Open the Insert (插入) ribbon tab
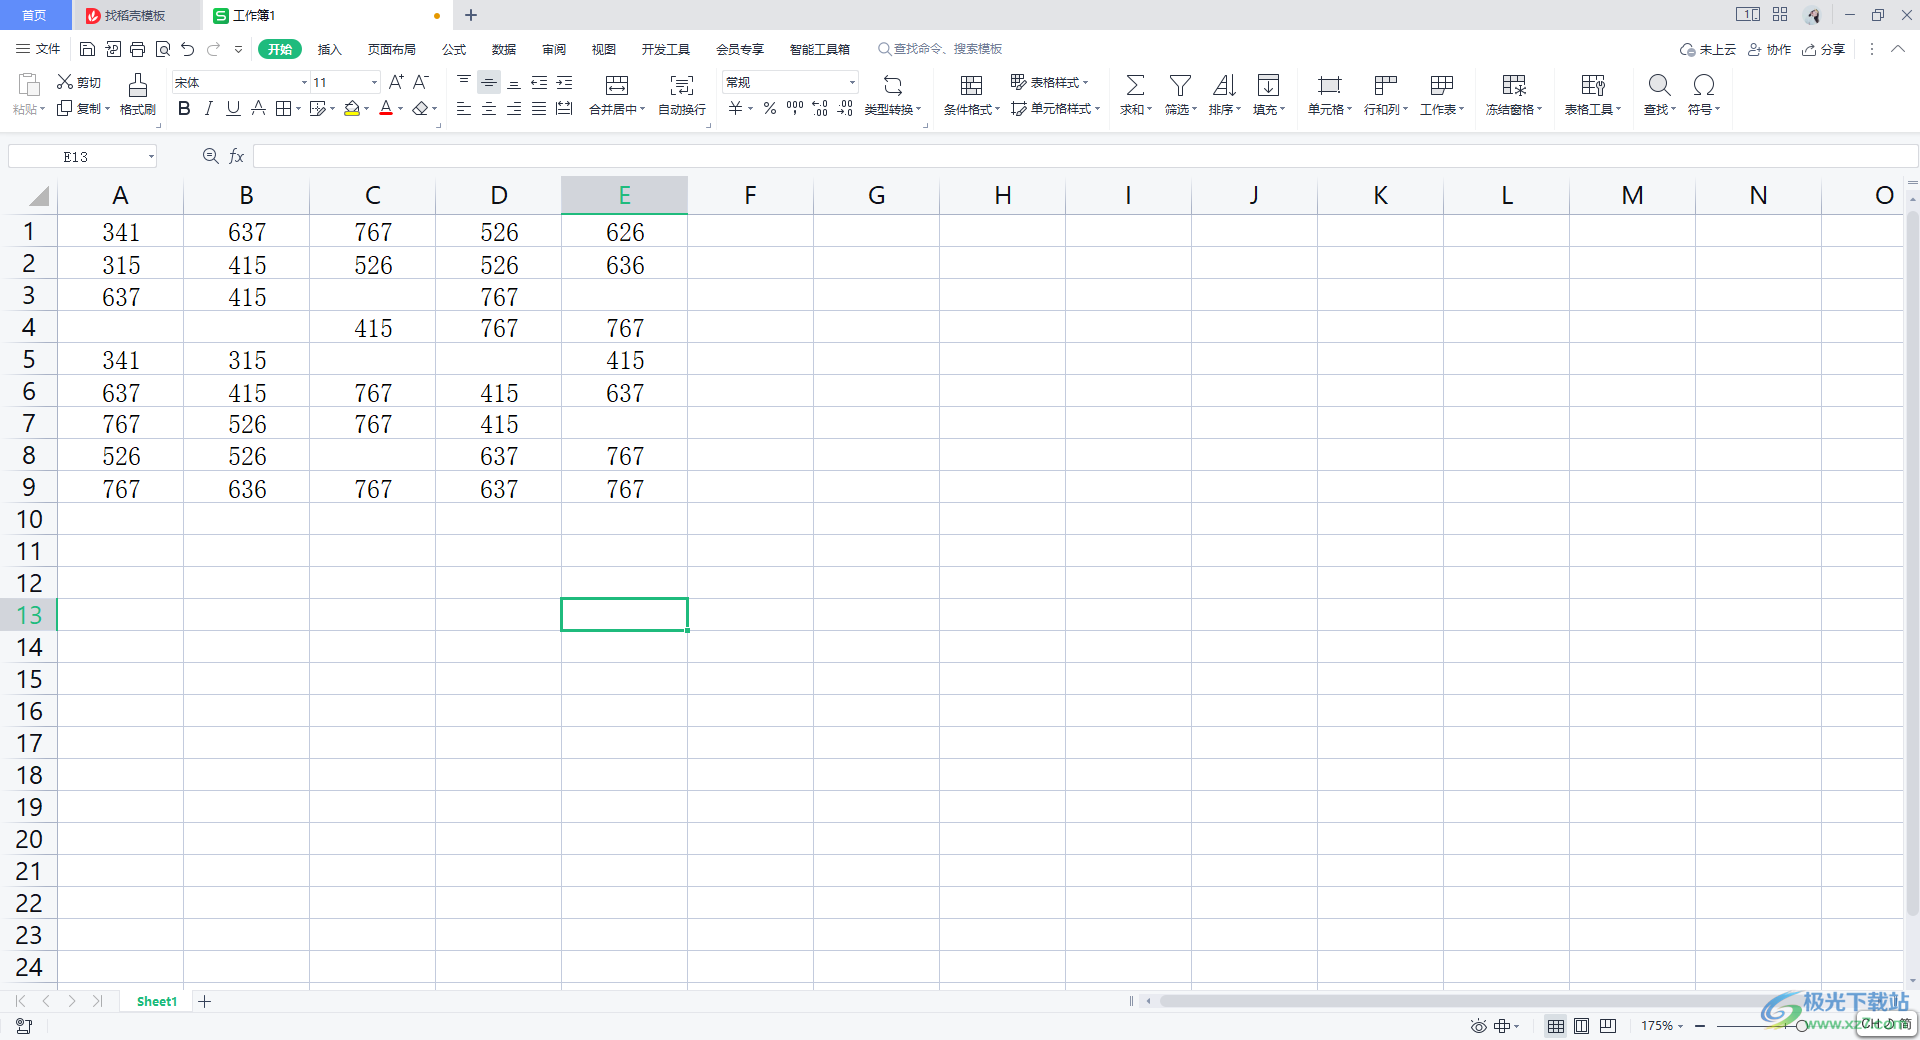1920x1040 pixels. coord(329,49)
